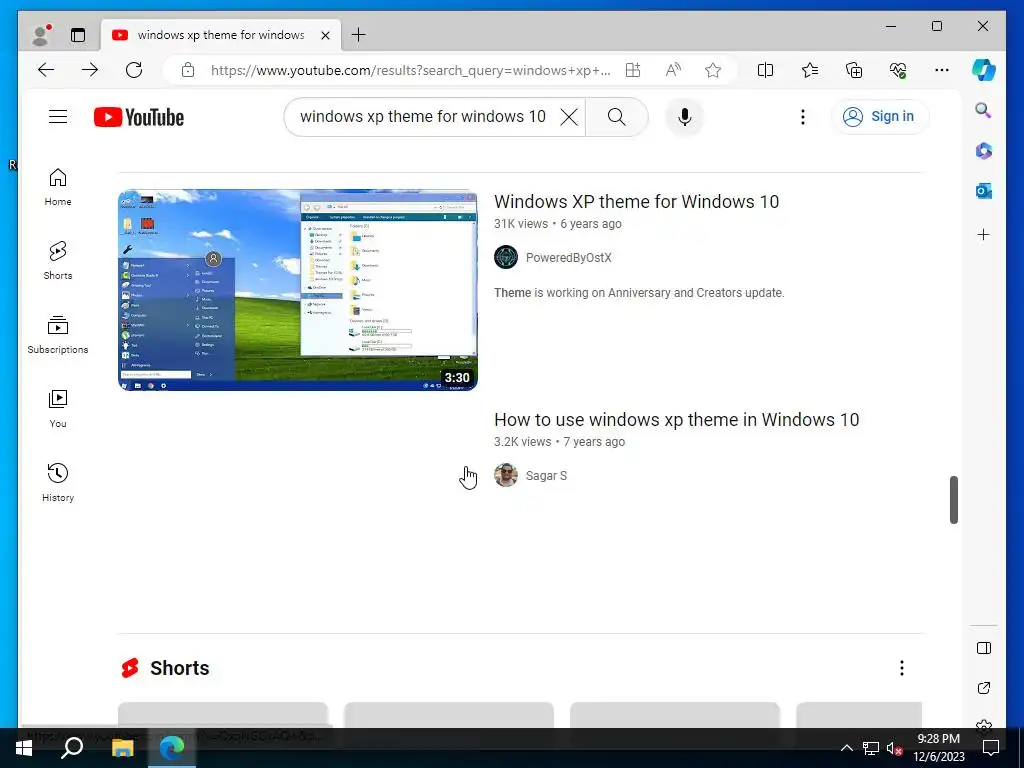Open the Favorites list
Image resolution: width=1024 pixels, height=768 pixels.
pyautogui.click(x=810, y=70)
